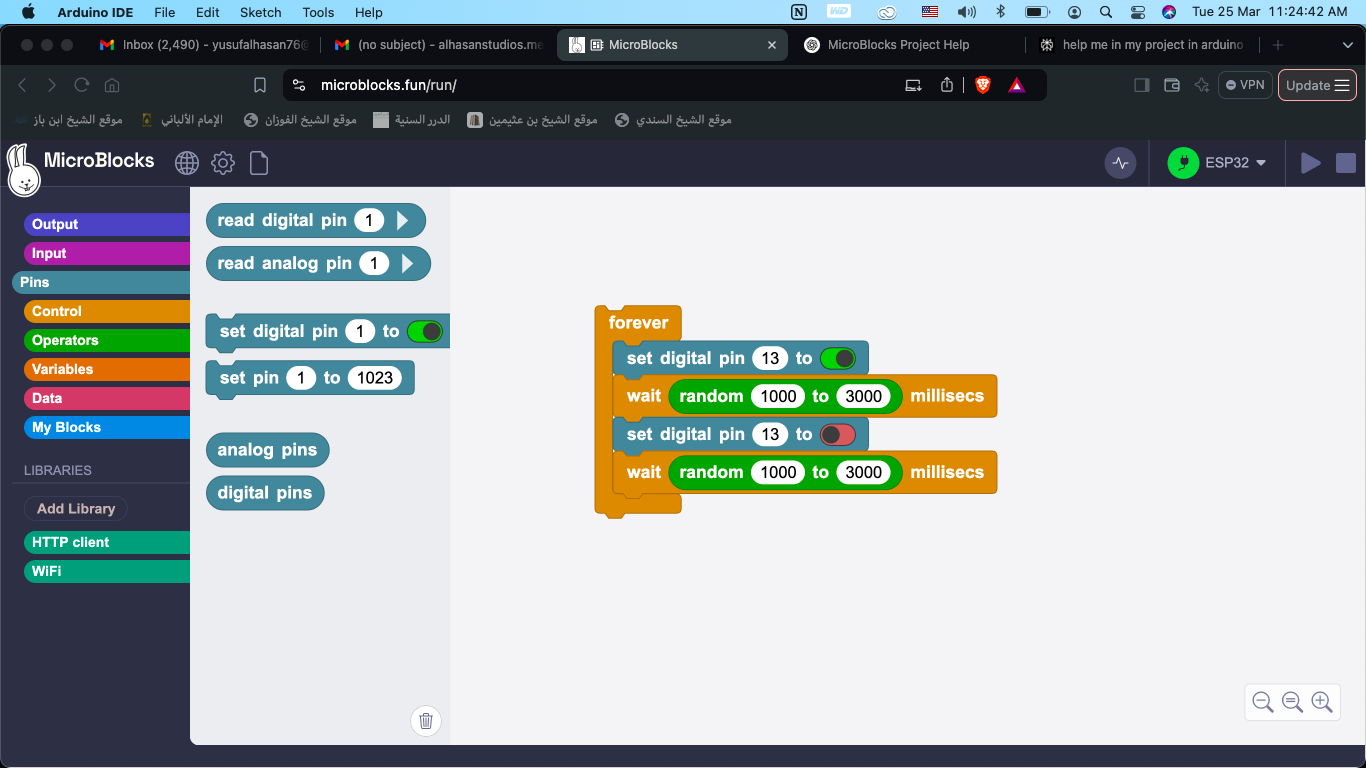Open the Help menu

pyautogui.click(x=369, y=12)
